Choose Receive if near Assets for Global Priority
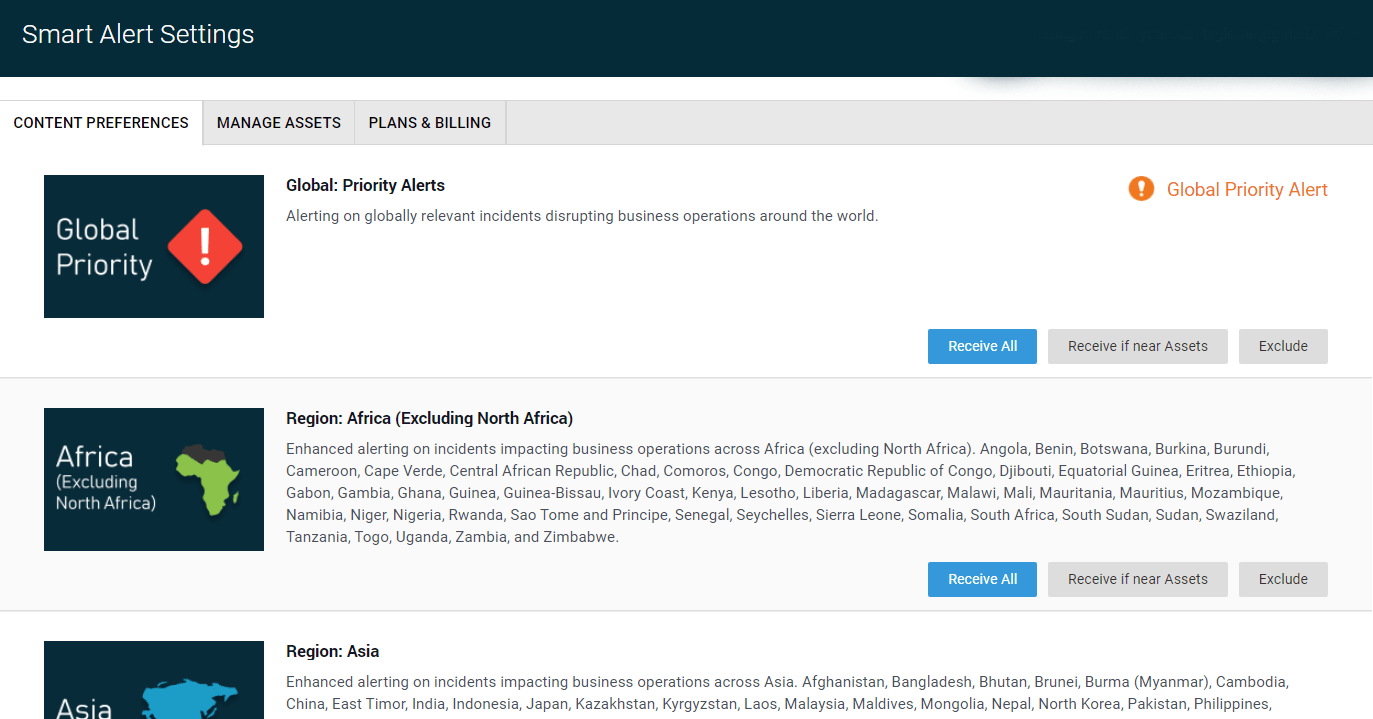Screen dimensions: 1373x719 coord(1137,346)
